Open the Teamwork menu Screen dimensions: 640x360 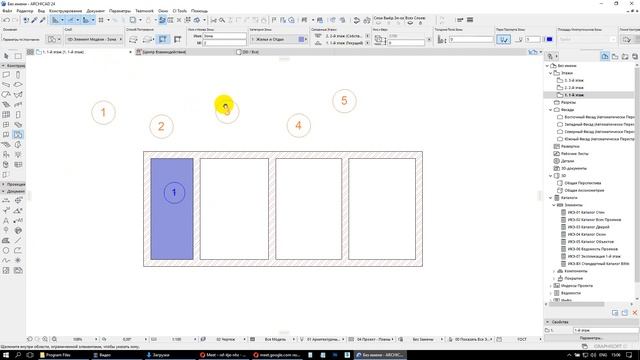(x=144, y=11)
